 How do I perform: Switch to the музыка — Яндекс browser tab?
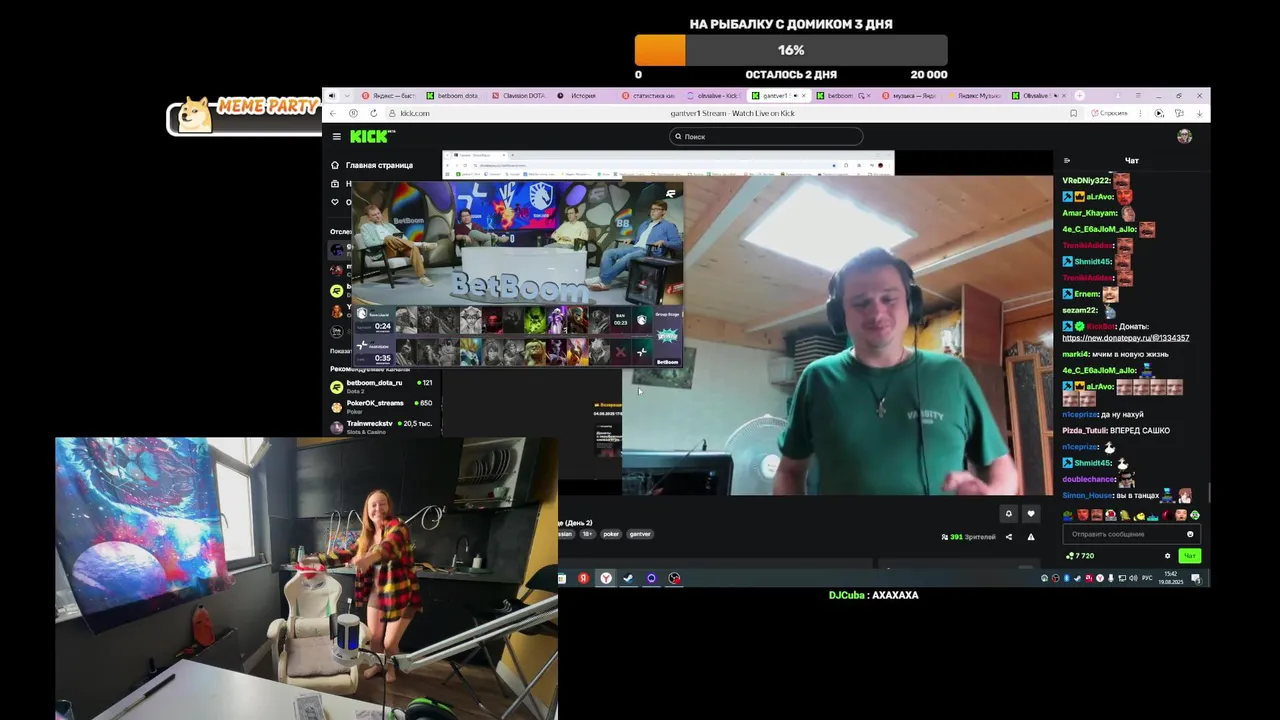tap(909, 96)
